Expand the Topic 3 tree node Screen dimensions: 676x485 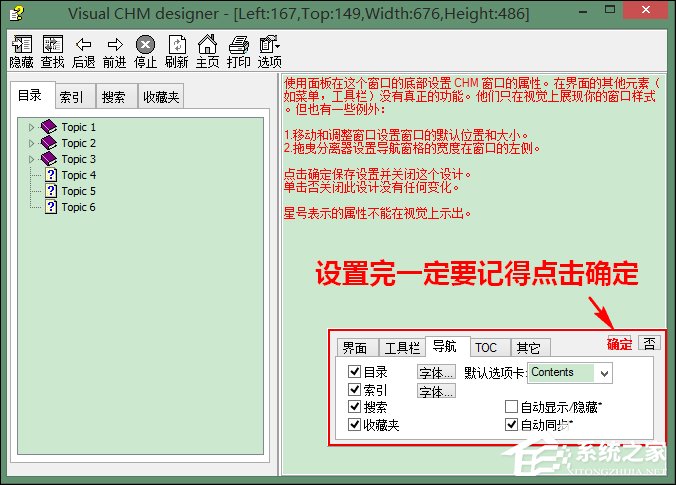click(x=31, y=159)
